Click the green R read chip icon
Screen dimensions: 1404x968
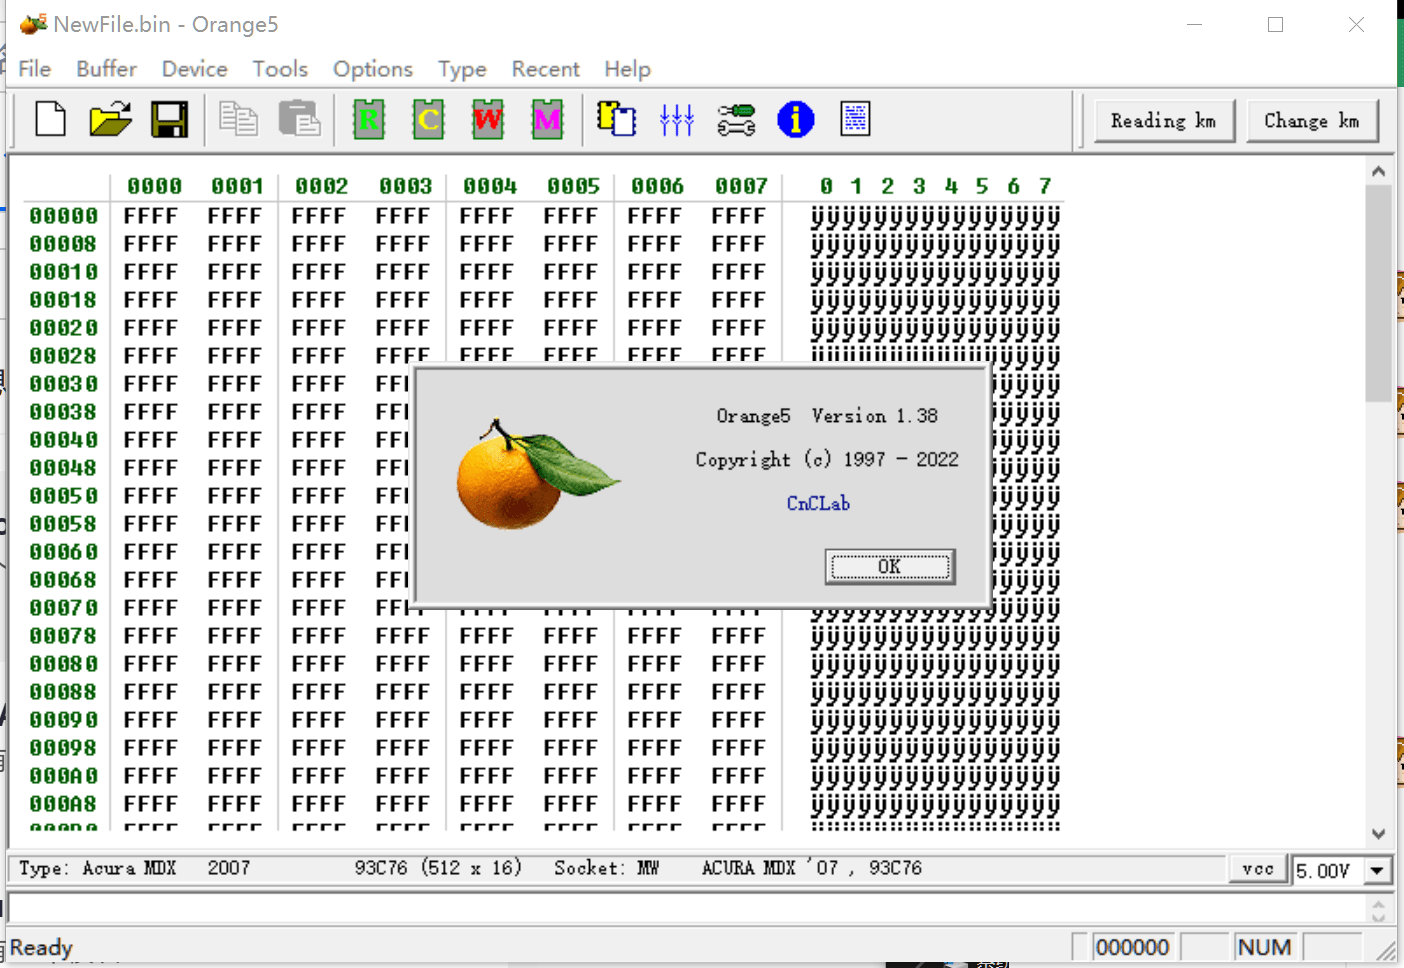(369, 119)
